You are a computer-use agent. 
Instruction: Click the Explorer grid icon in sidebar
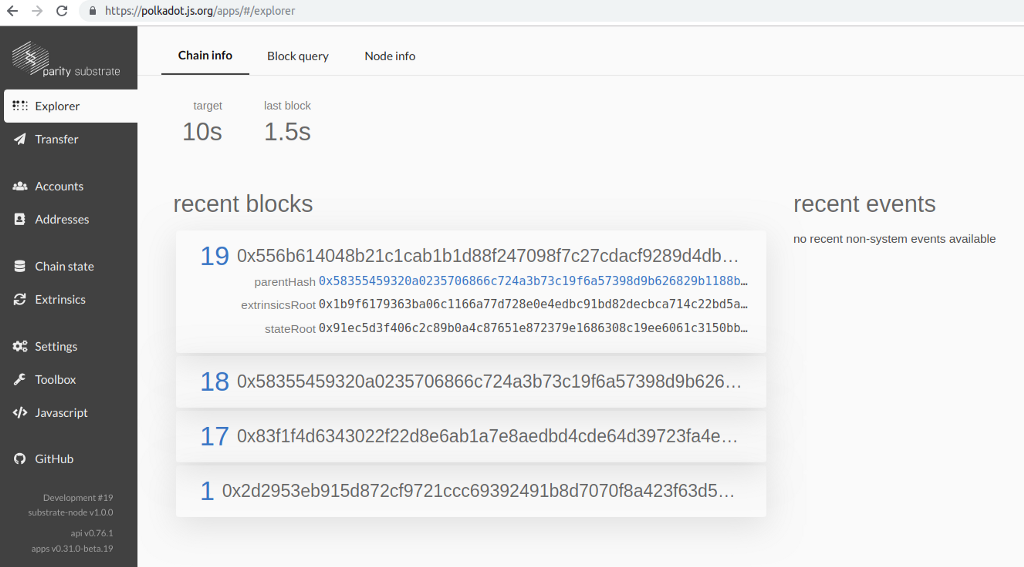pos(20,106)
